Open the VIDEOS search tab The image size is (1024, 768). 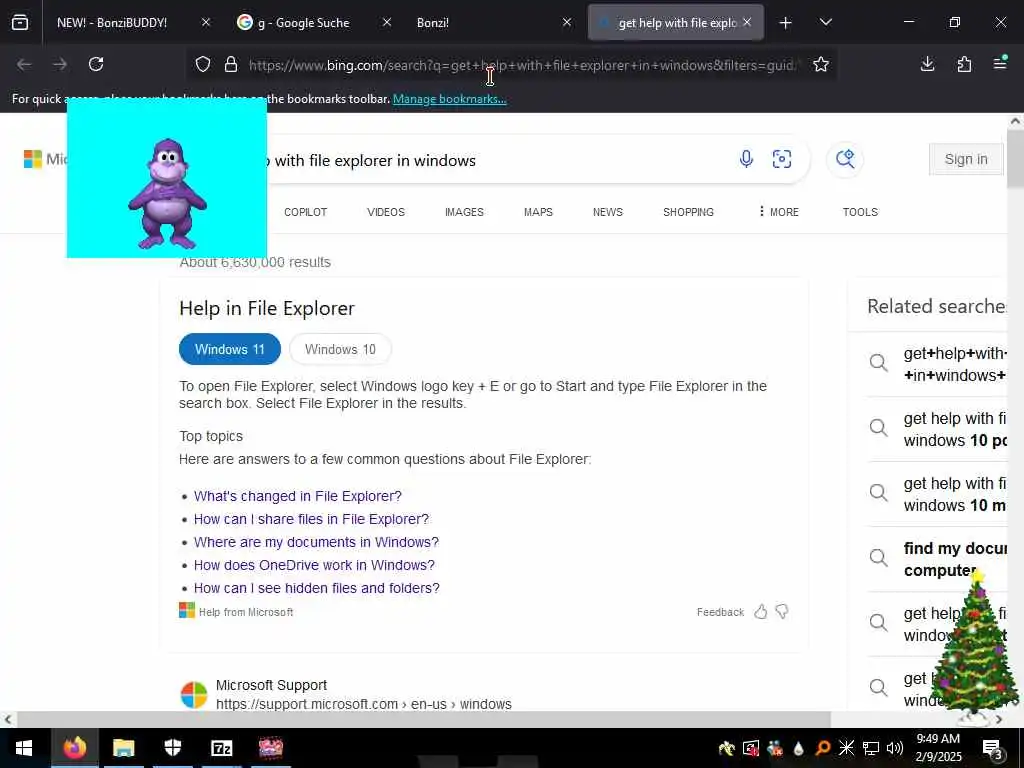386,212
